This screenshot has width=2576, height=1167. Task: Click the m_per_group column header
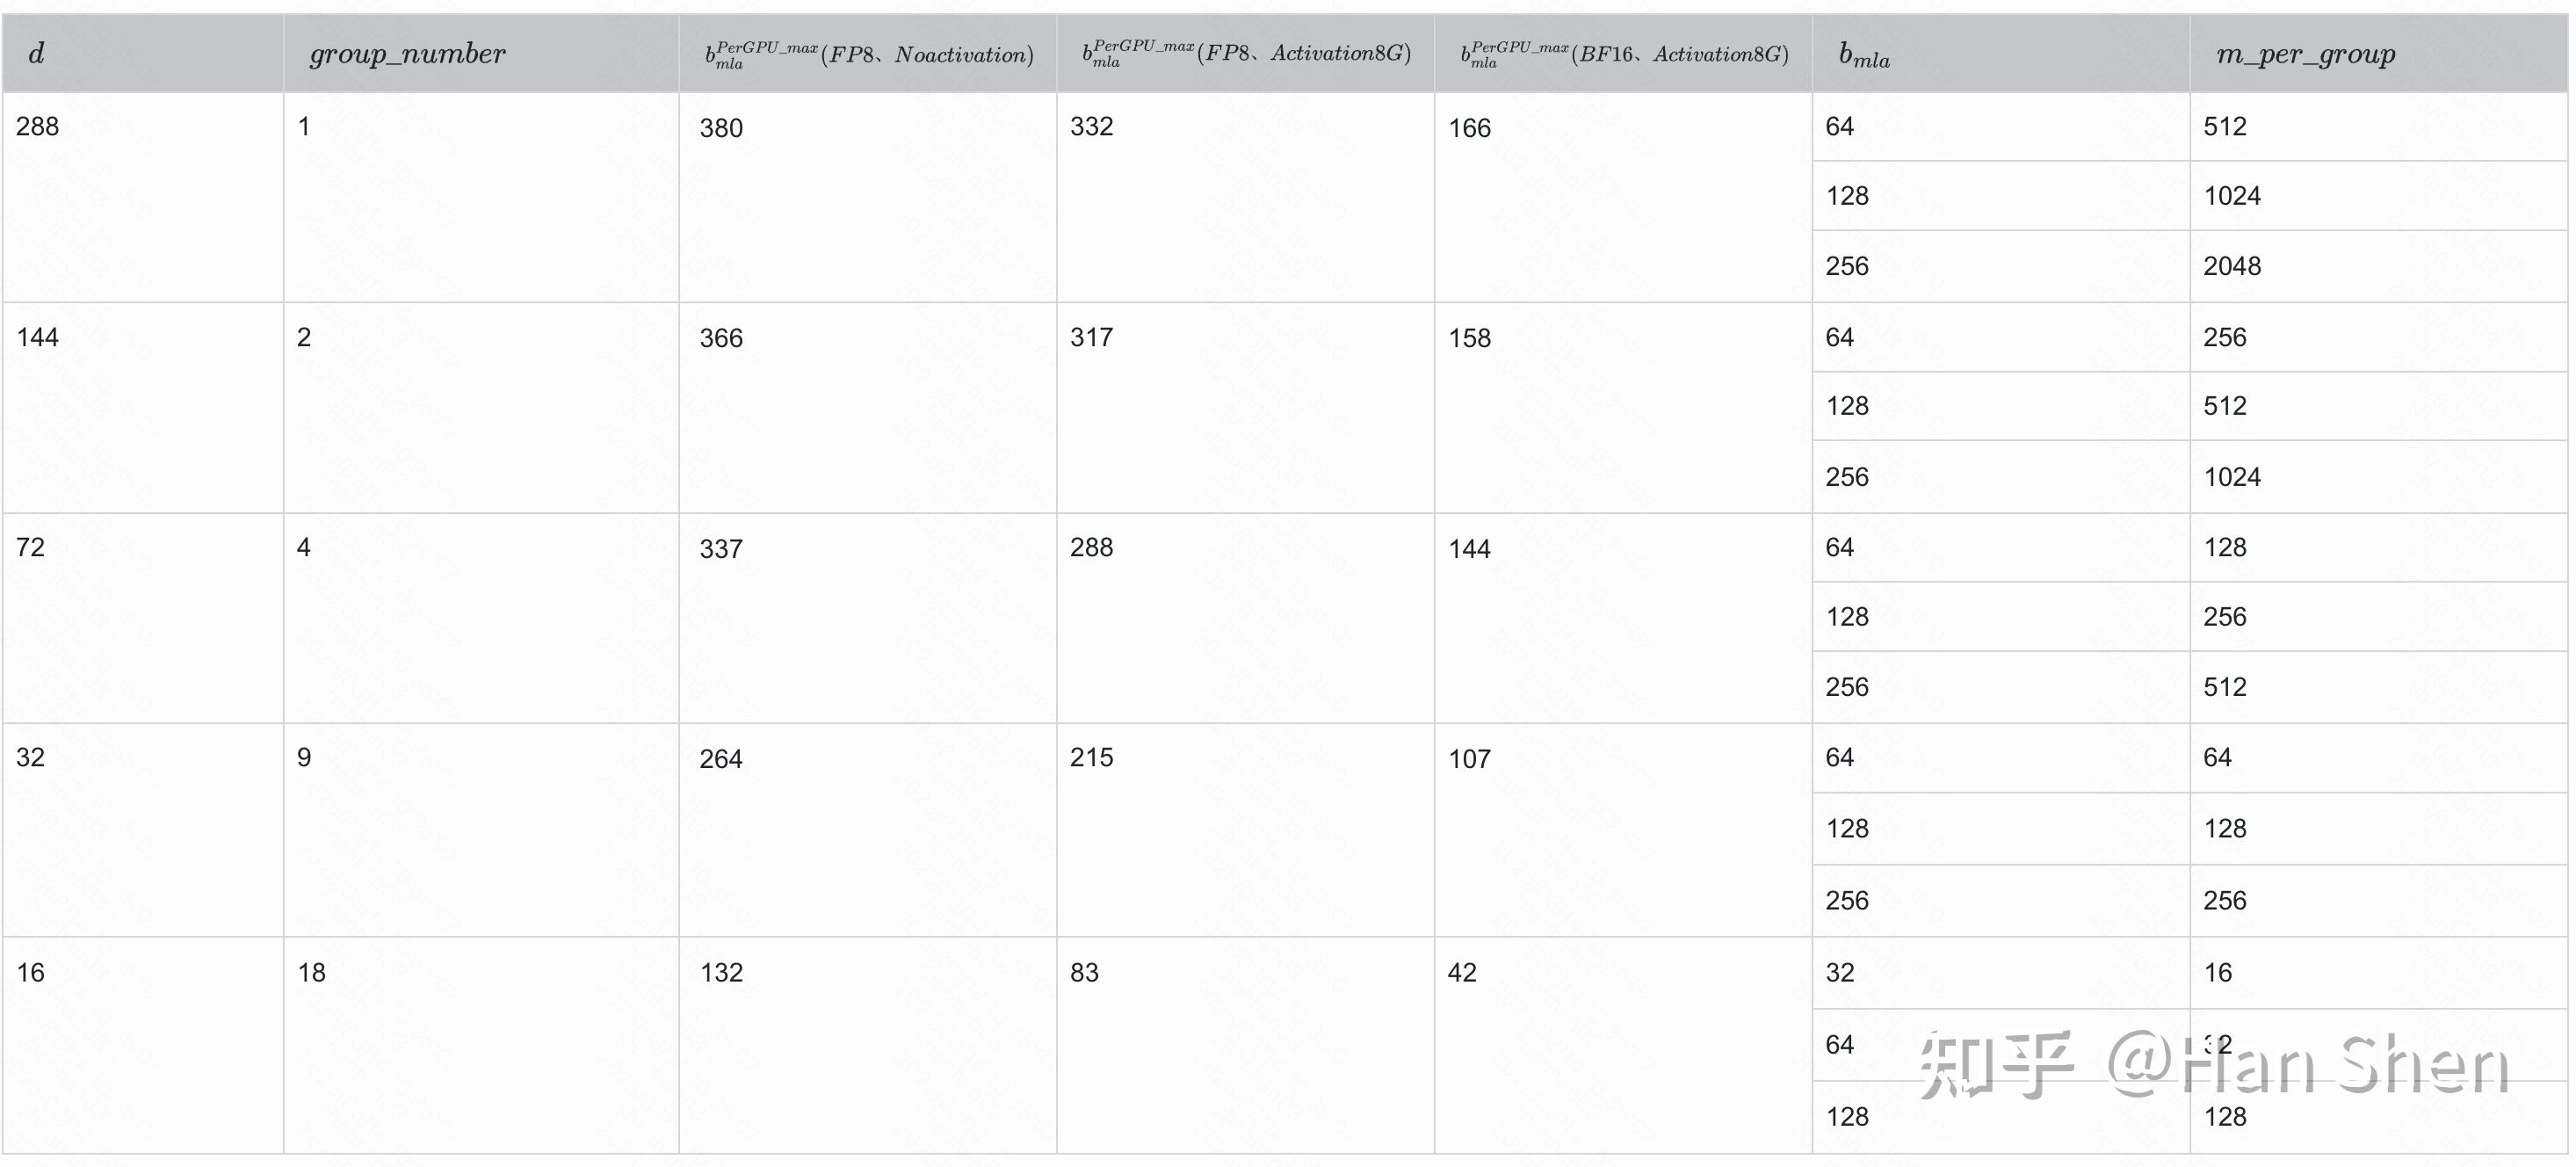coord(2305,54)
